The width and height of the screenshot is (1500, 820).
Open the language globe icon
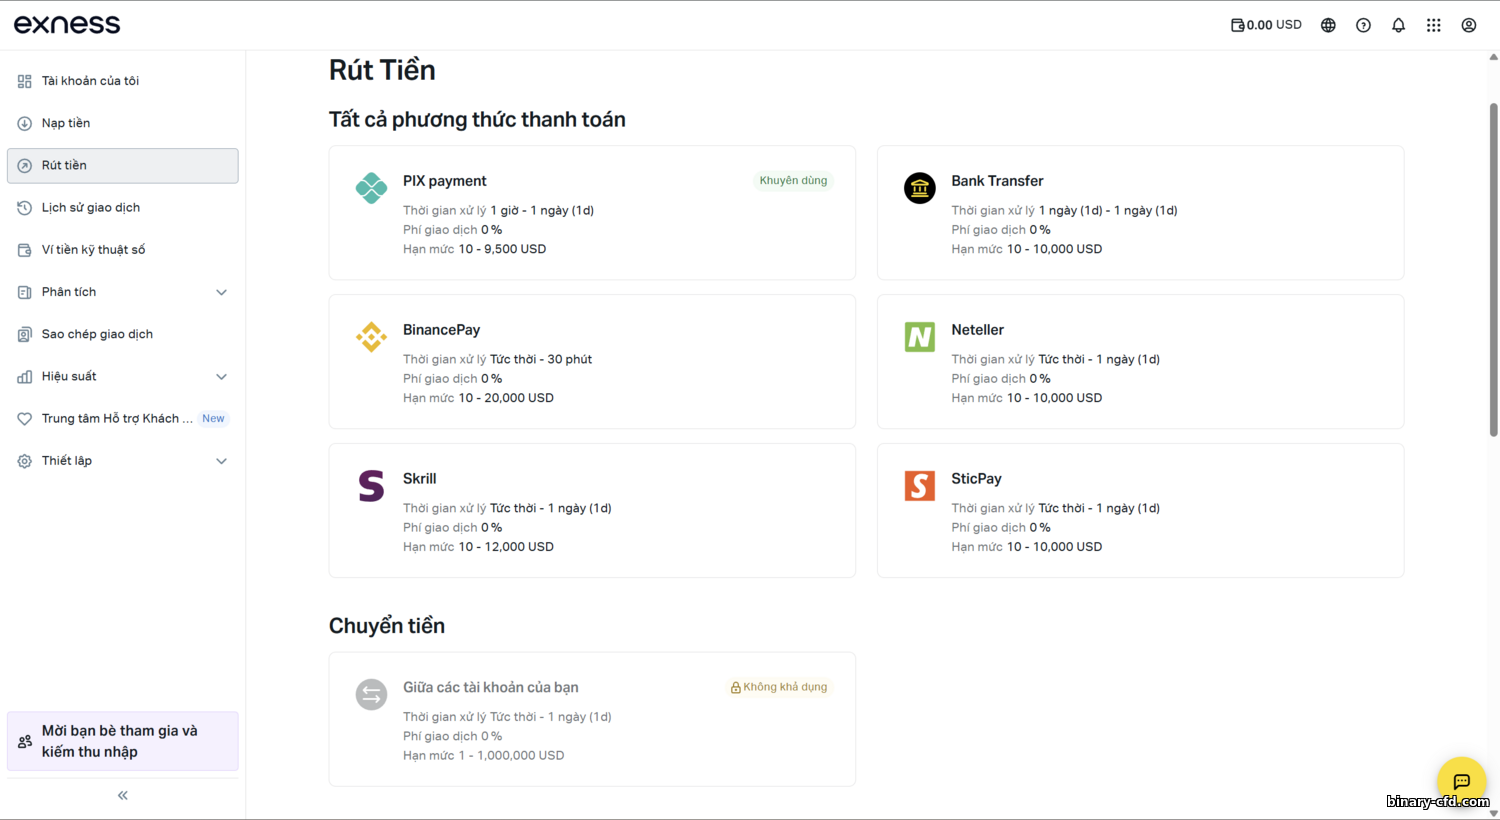coord(1328,25)
